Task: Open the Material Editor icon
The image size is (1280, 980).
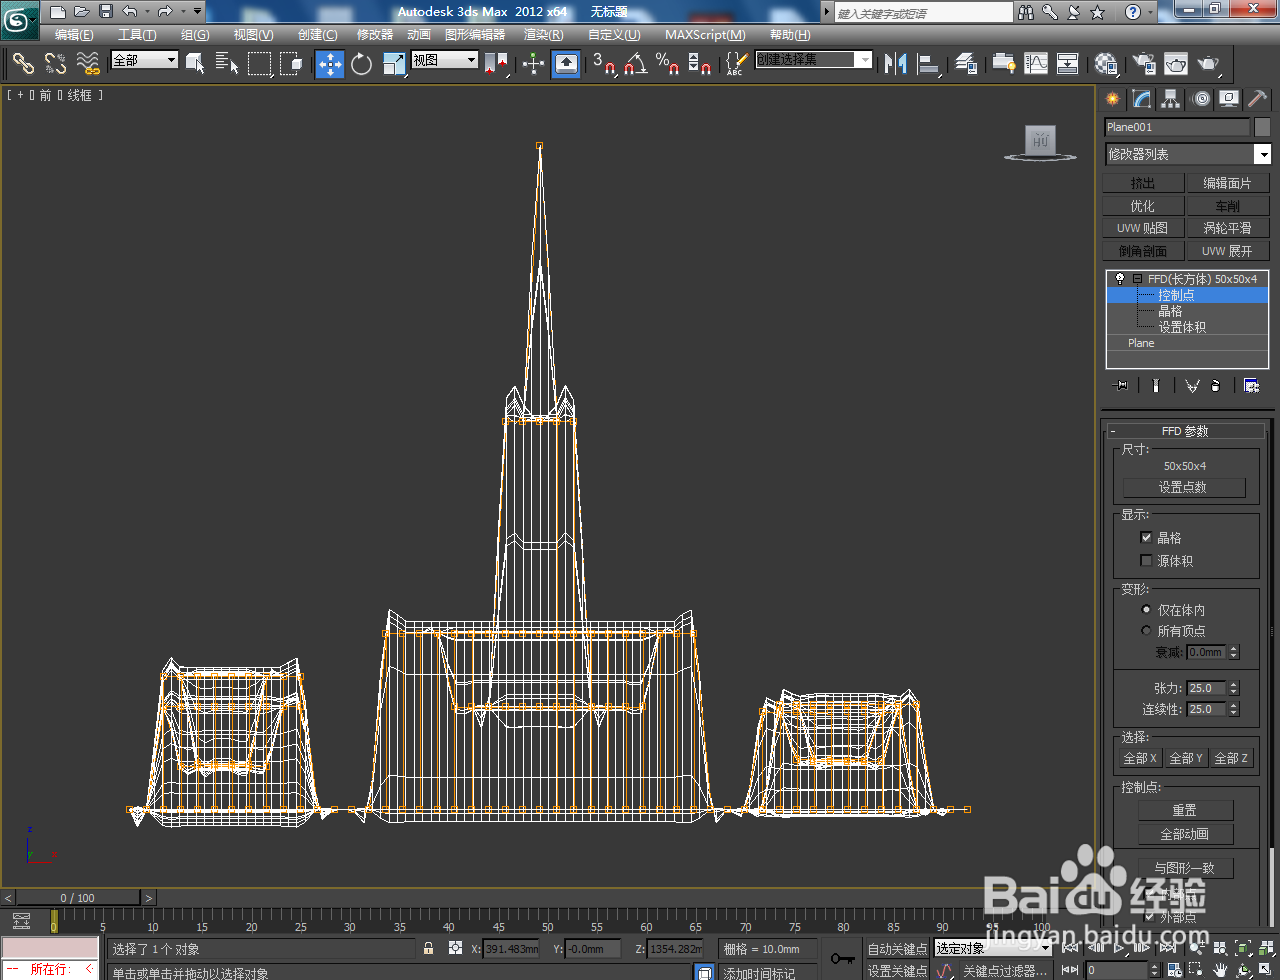Action: pyautogui.click(x=1106, y=63)
